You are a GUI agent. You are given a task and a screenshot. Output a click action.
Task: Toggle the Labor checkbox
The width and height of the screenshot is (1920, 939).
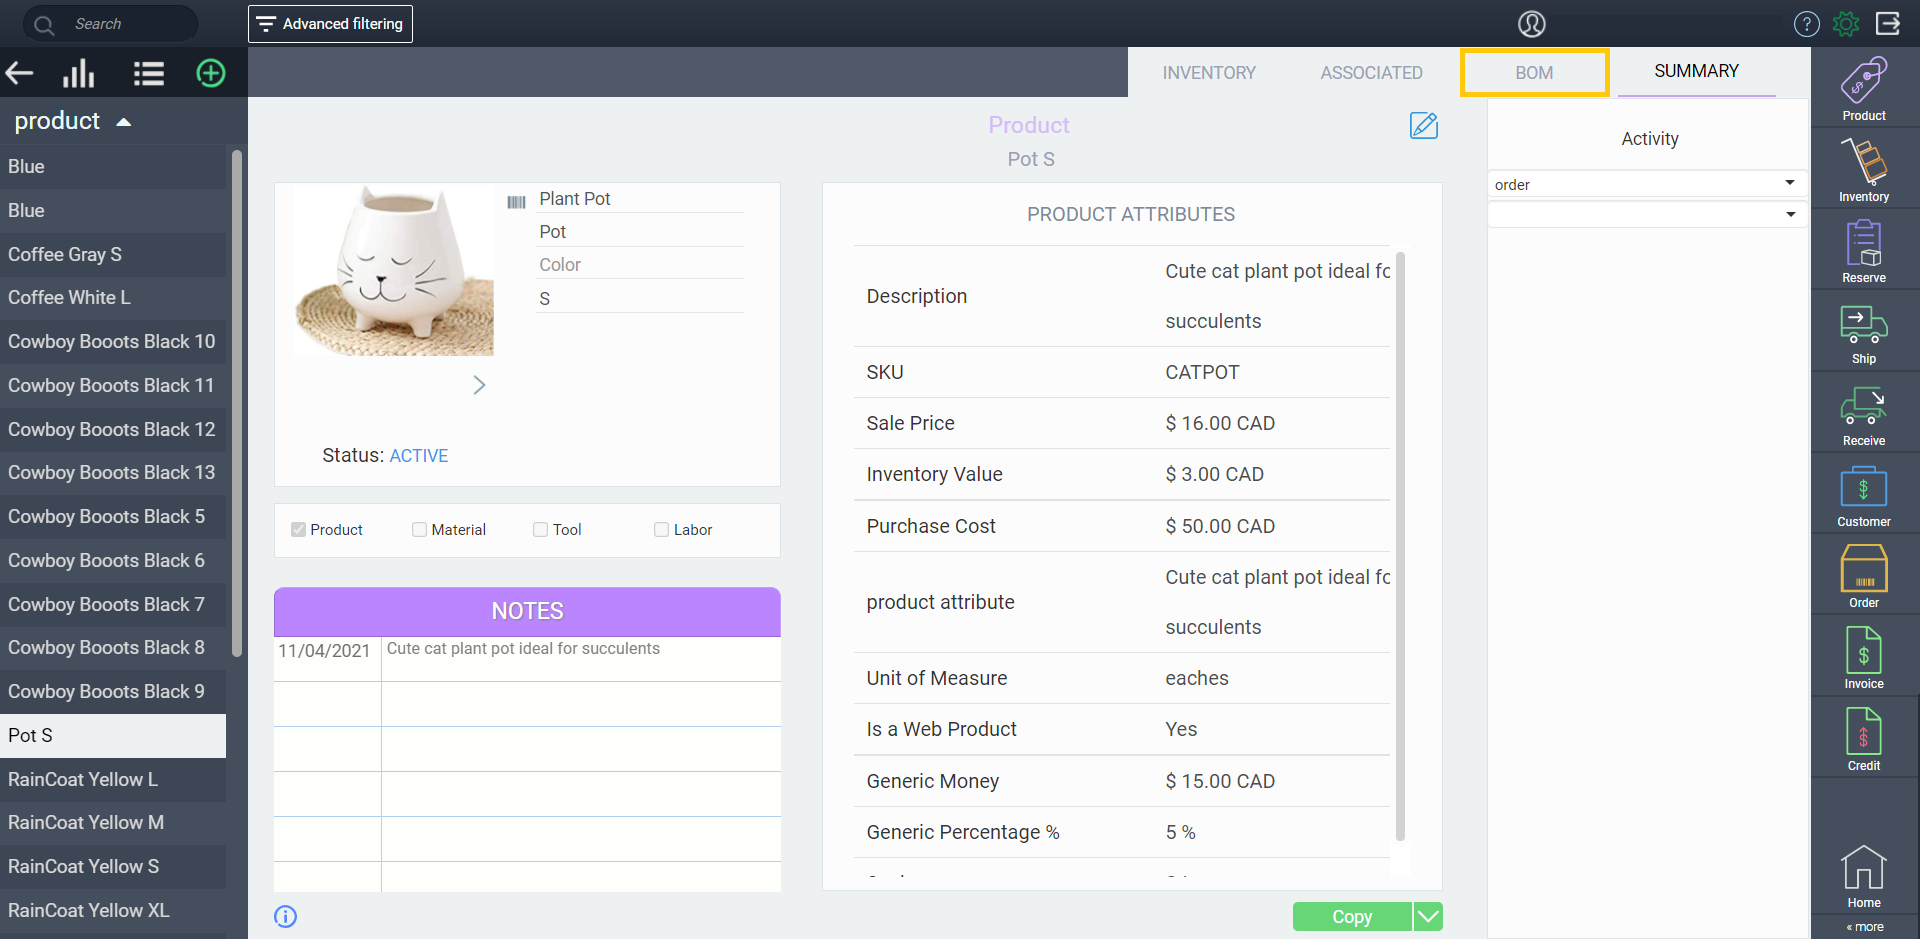(661, 530)
